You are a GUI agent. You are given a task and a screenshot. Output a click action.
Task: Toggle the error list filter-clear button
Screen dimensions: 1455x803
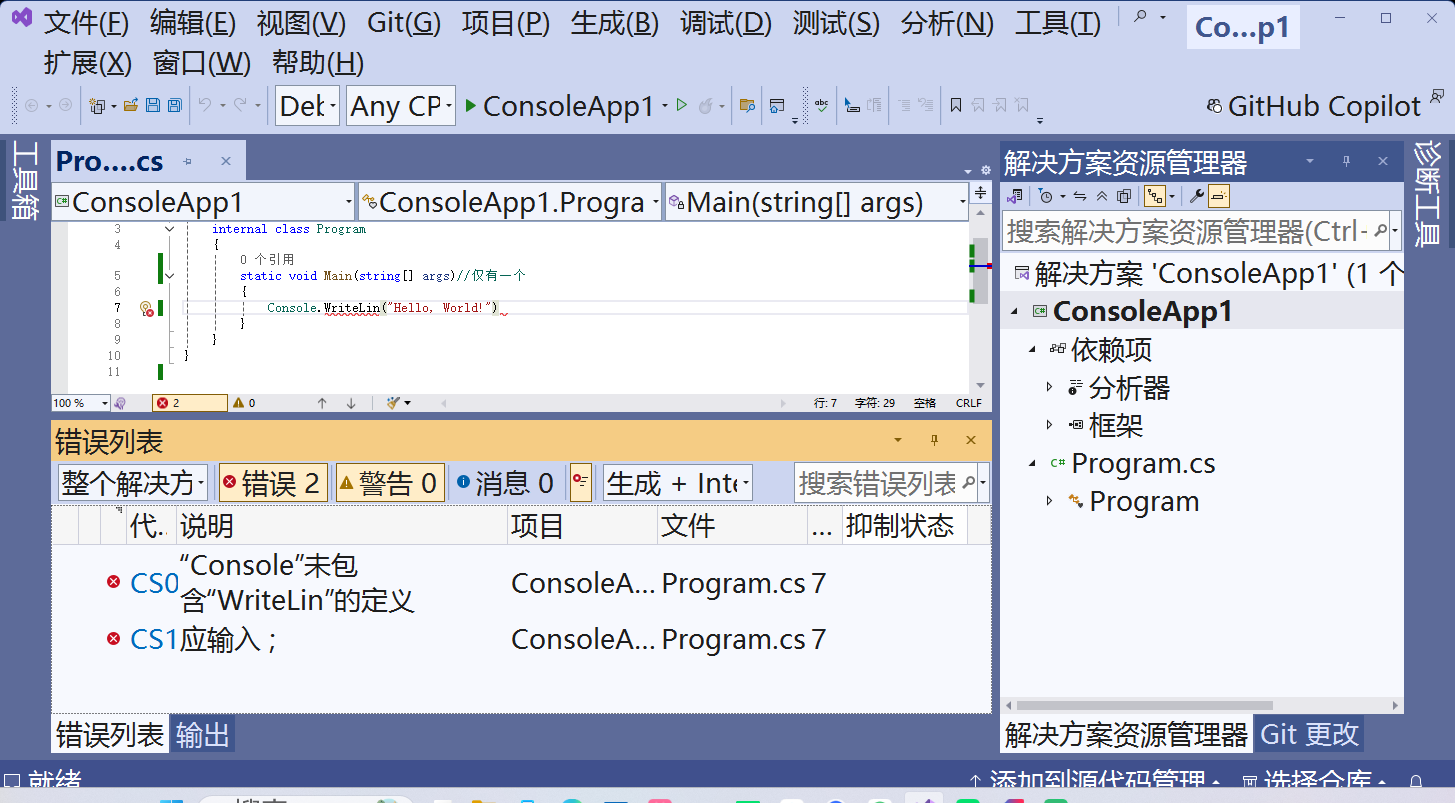coord(580,483)
